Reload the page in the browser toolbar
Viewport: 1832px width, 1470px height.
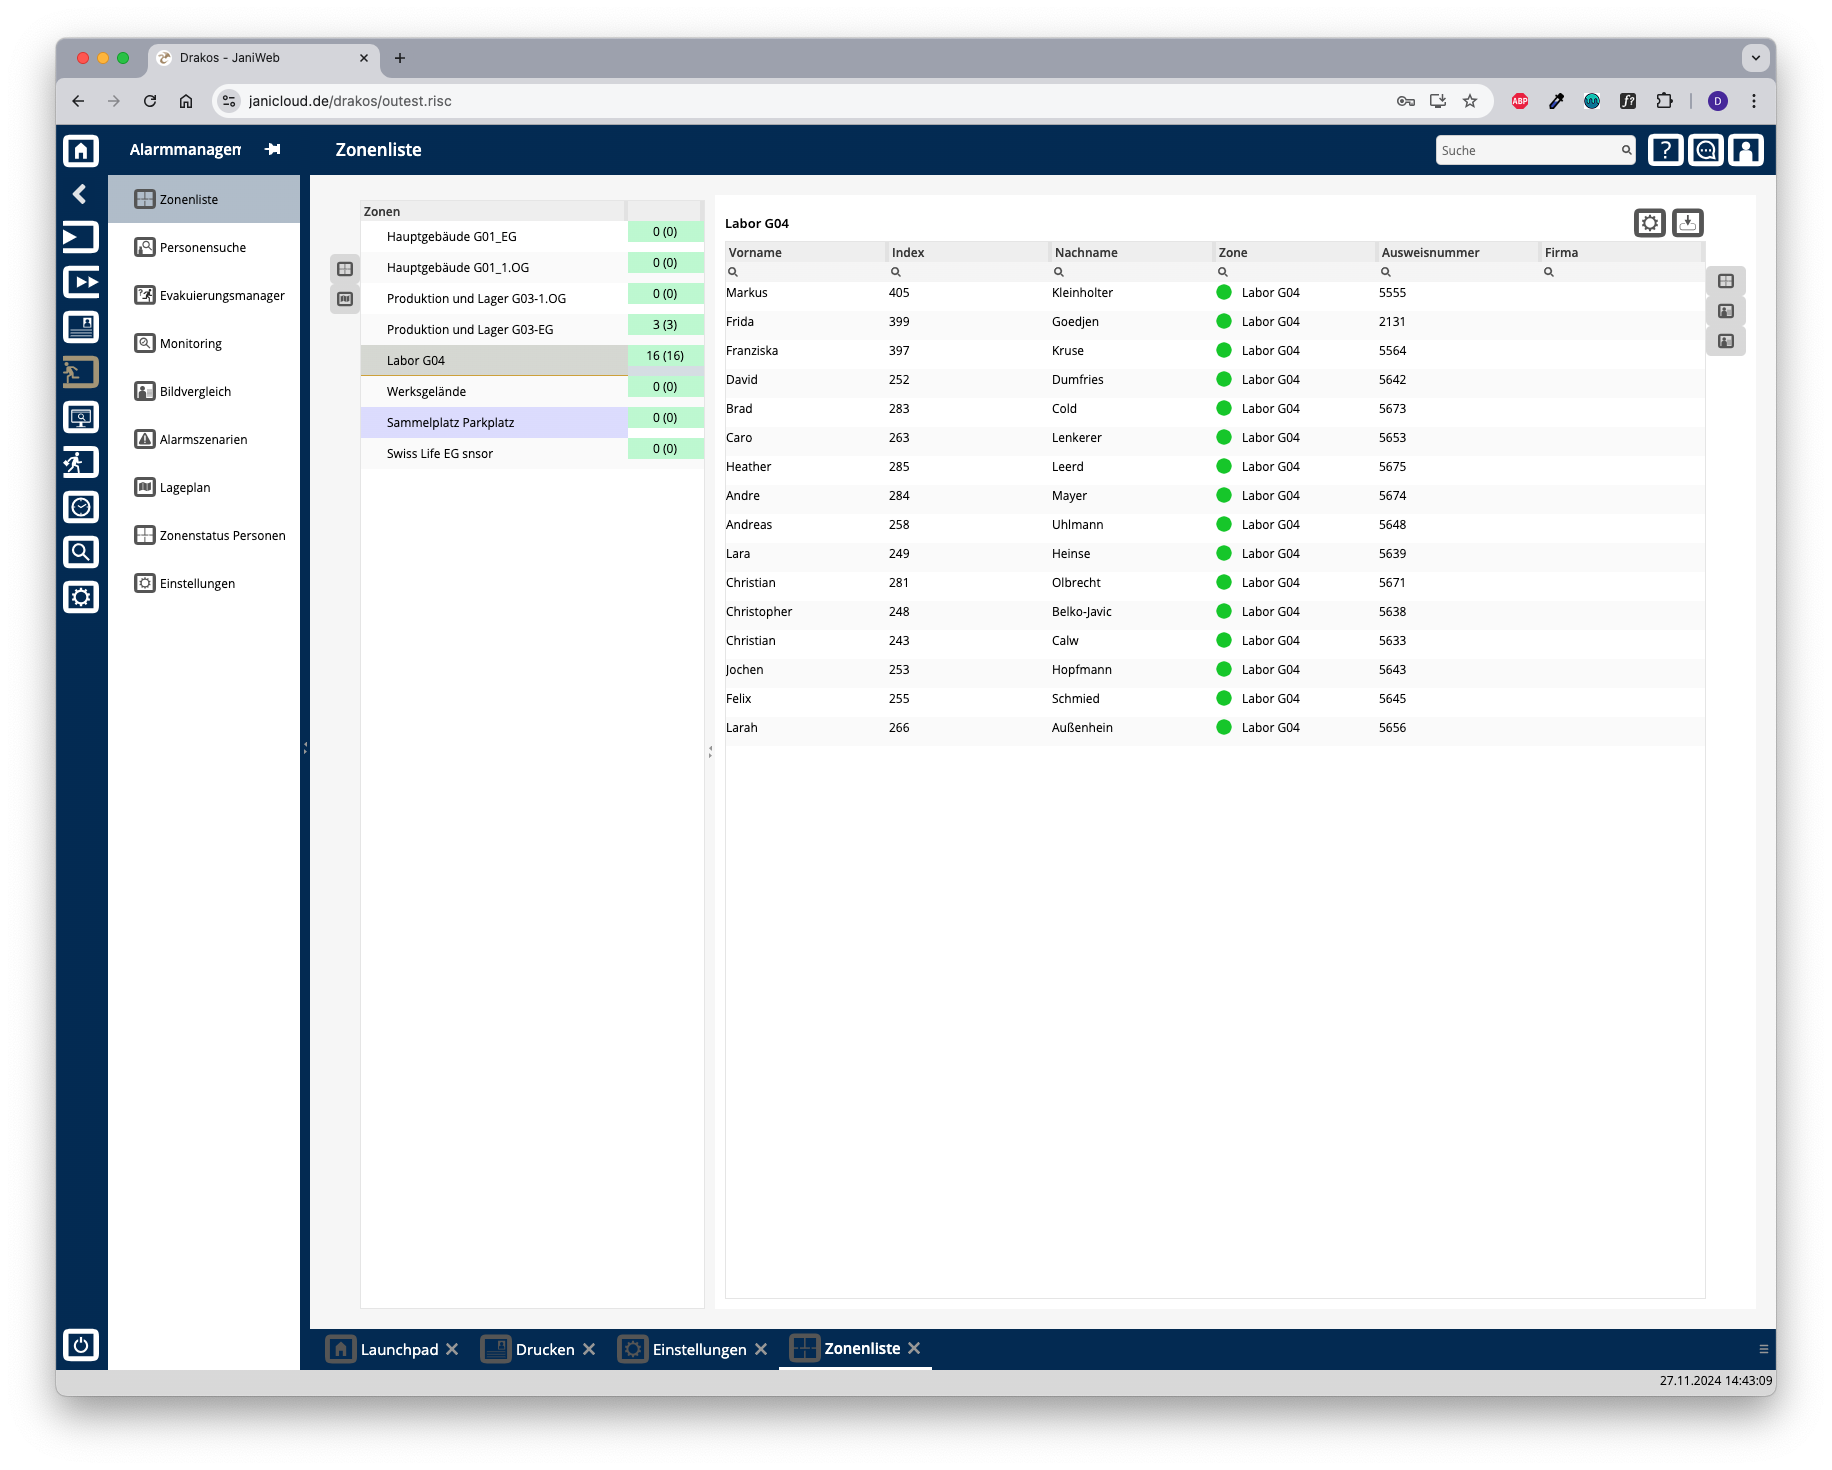pyautogui.click(x=150, y=101)
